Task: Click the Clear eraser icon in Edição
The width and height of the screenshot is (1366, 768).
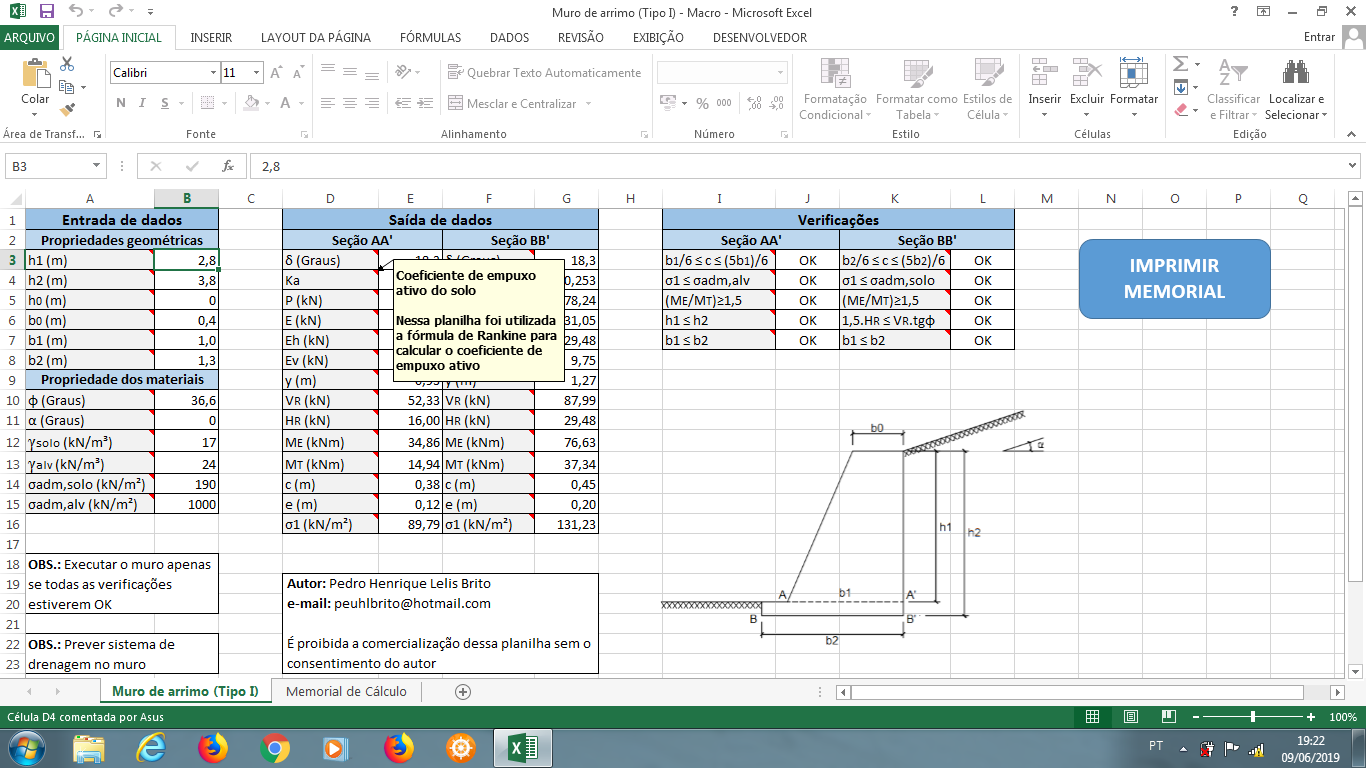Action: (x=1180, y=109)
